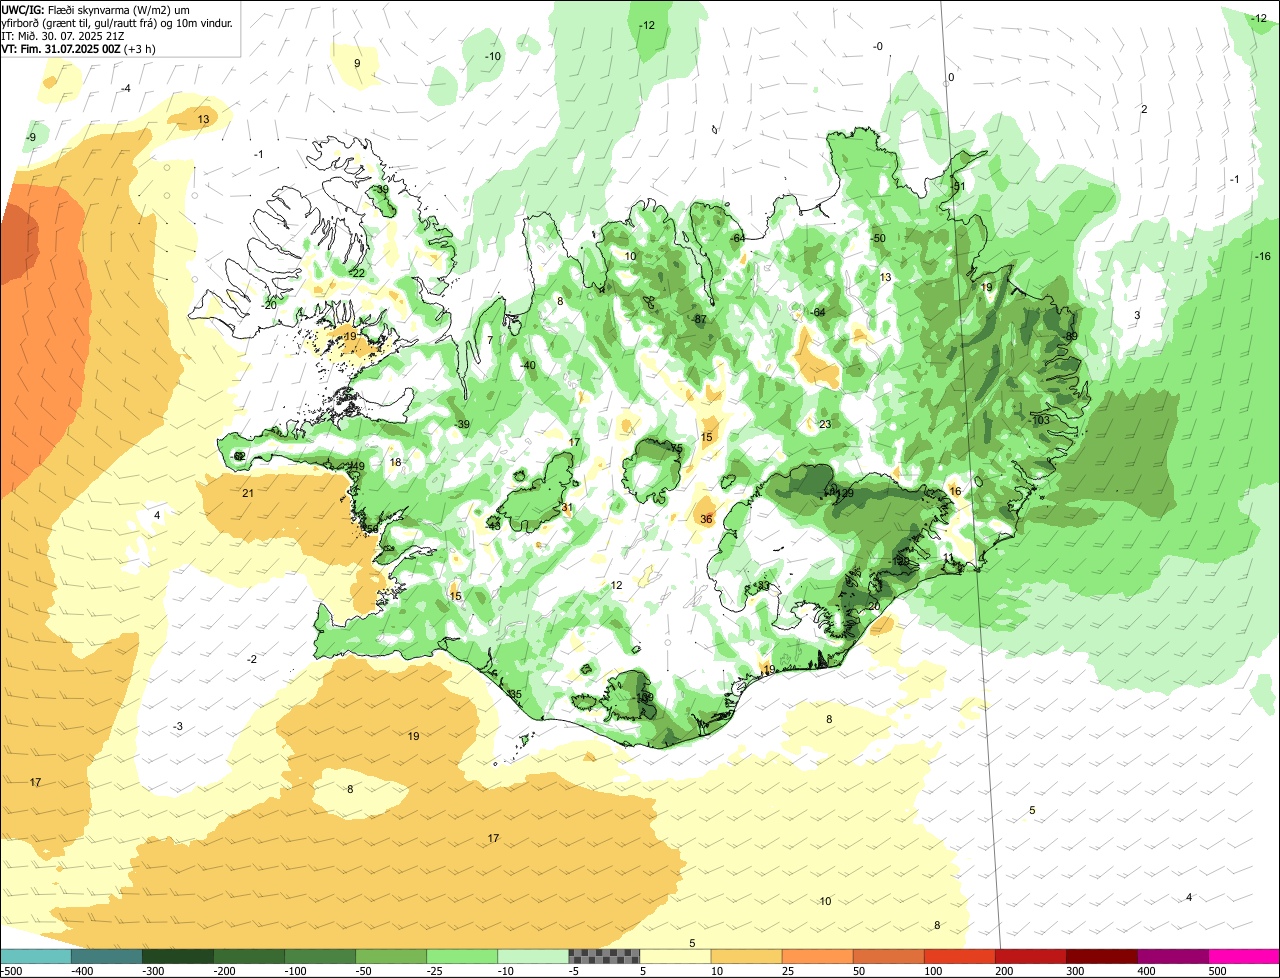Click the 'IT: Mið. 30. 07. 2025 21Z' line
This screenshot has width=1280, height=978.
tap(63, 35)
